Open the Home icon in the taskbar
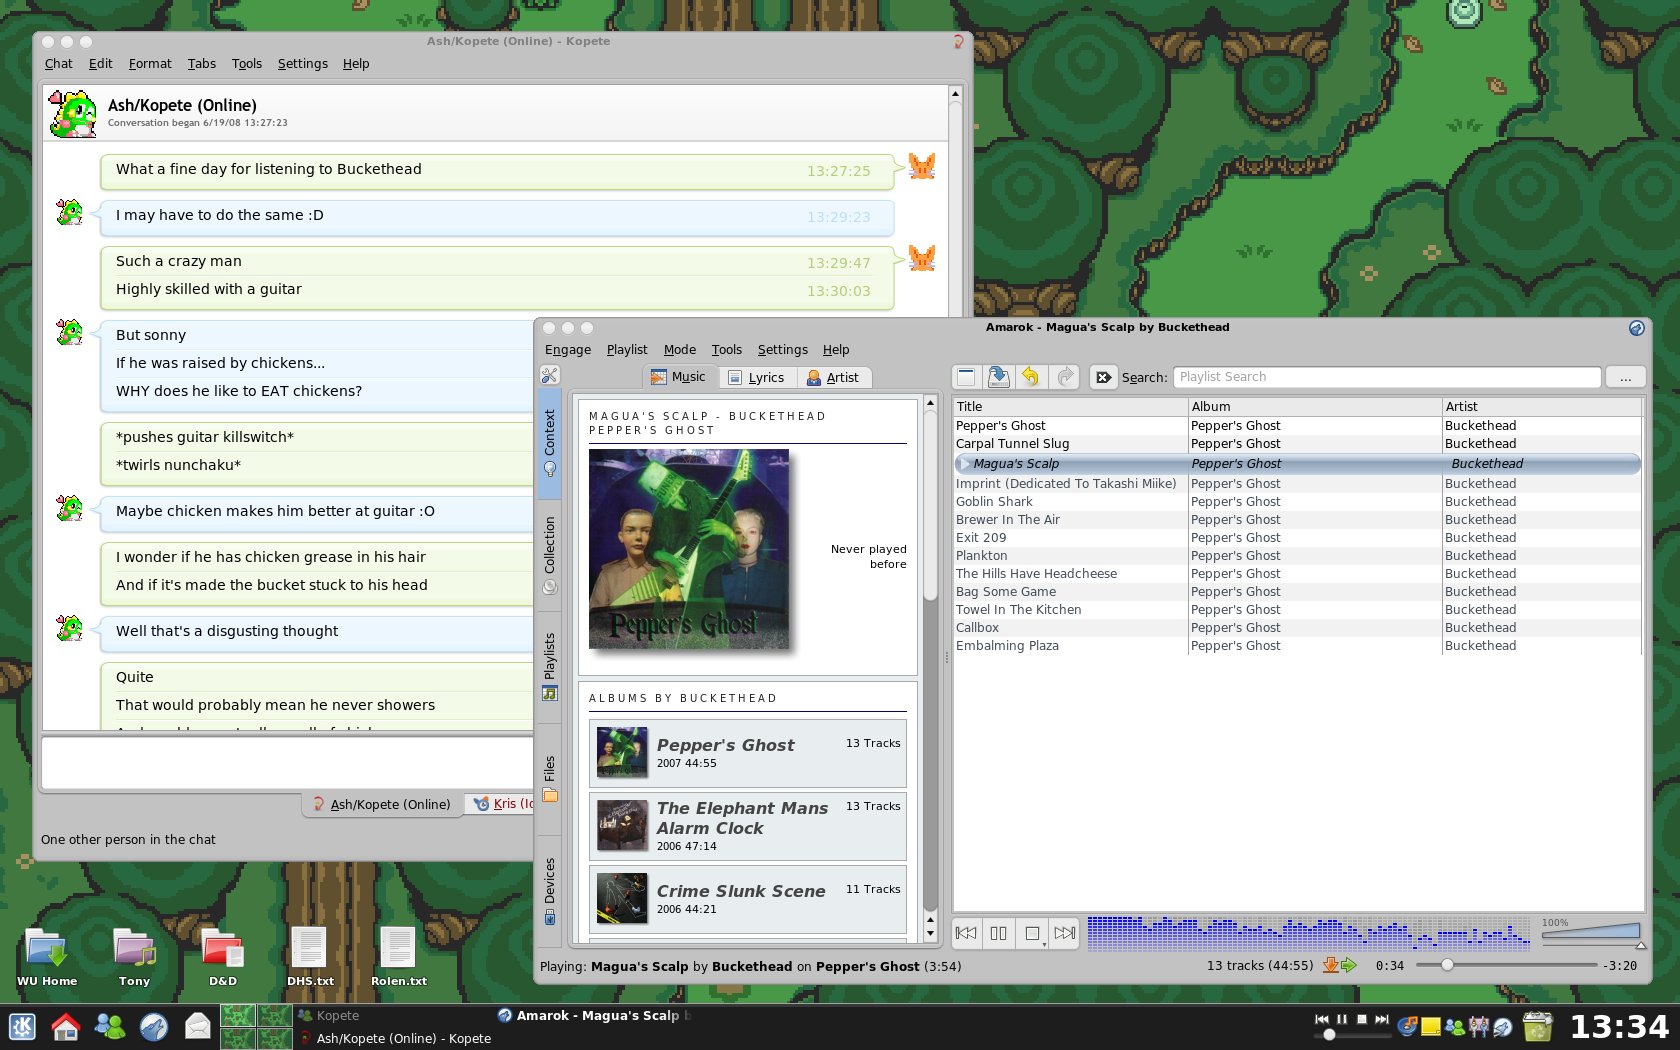The width and height of the screenshot is (1680, 1050). 65,1027
